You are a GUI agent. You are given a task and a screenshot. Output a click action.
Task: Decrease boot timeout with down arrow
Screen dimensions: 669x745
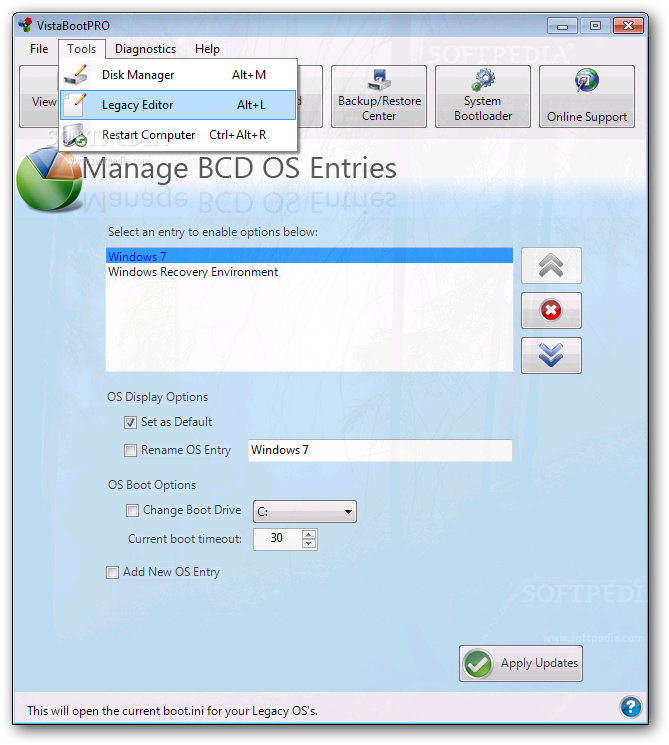click(x=309, y=544)
